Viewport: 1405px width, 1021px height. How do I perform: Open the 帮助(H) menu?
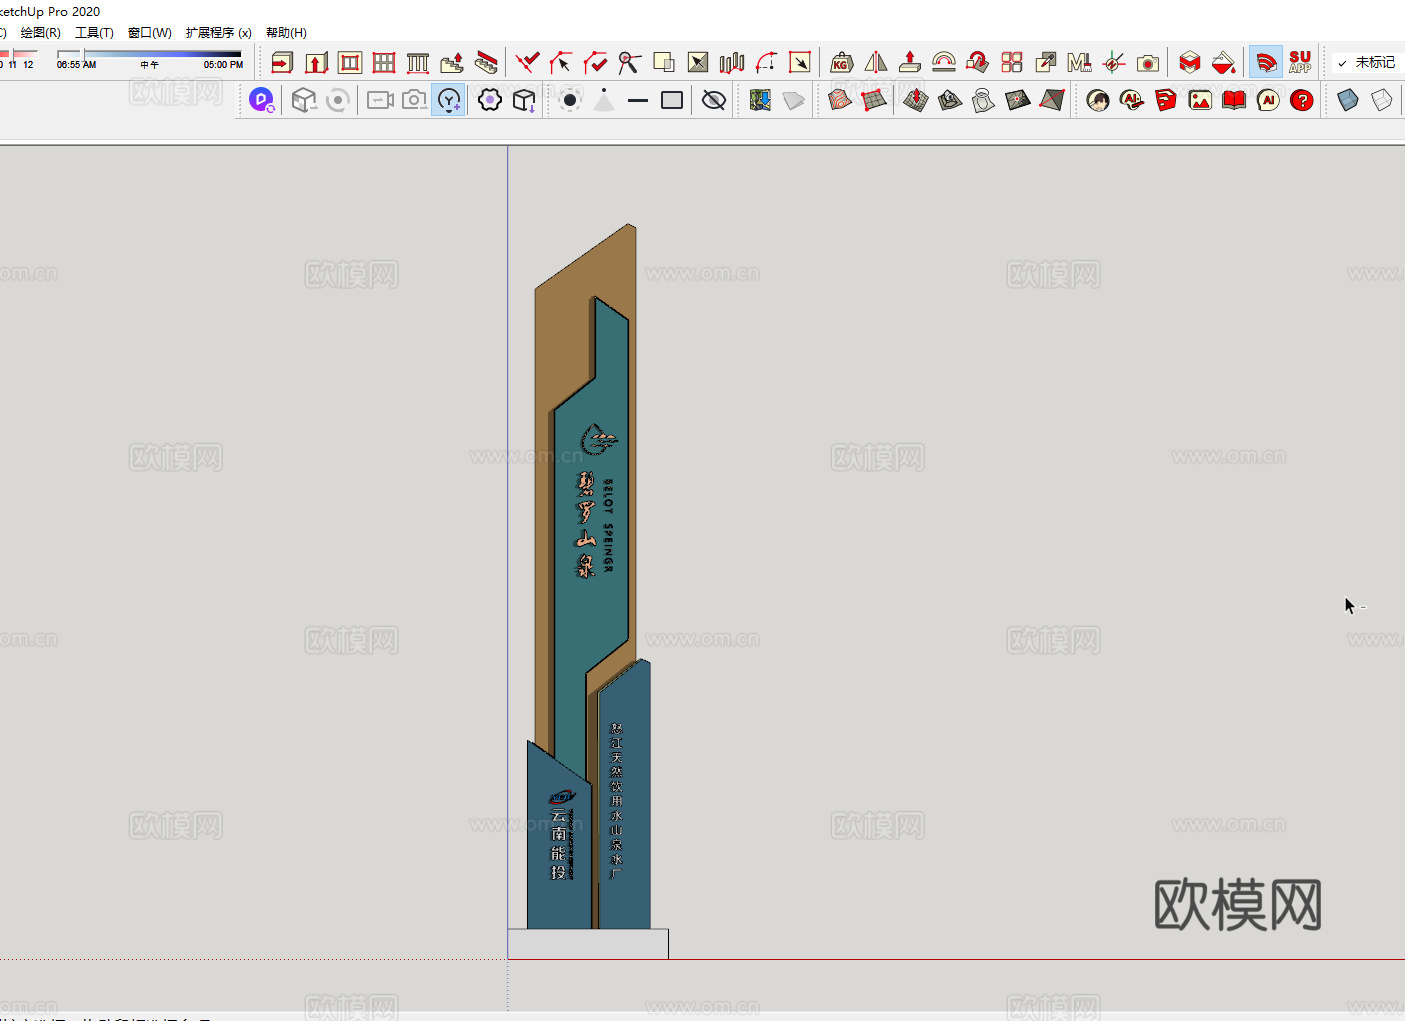click(x=286, y=33)
